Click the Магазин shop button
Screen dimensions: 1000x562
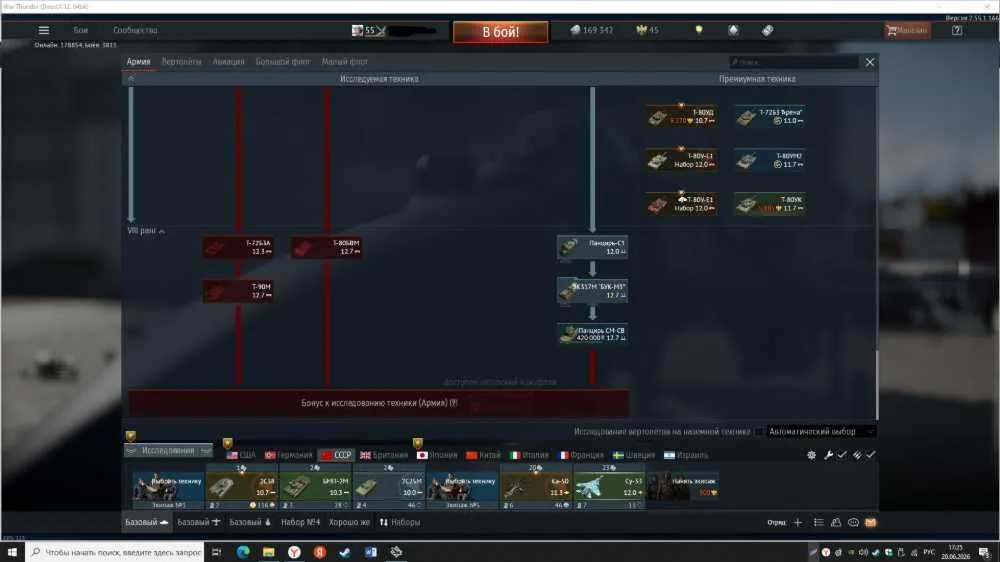907,30
